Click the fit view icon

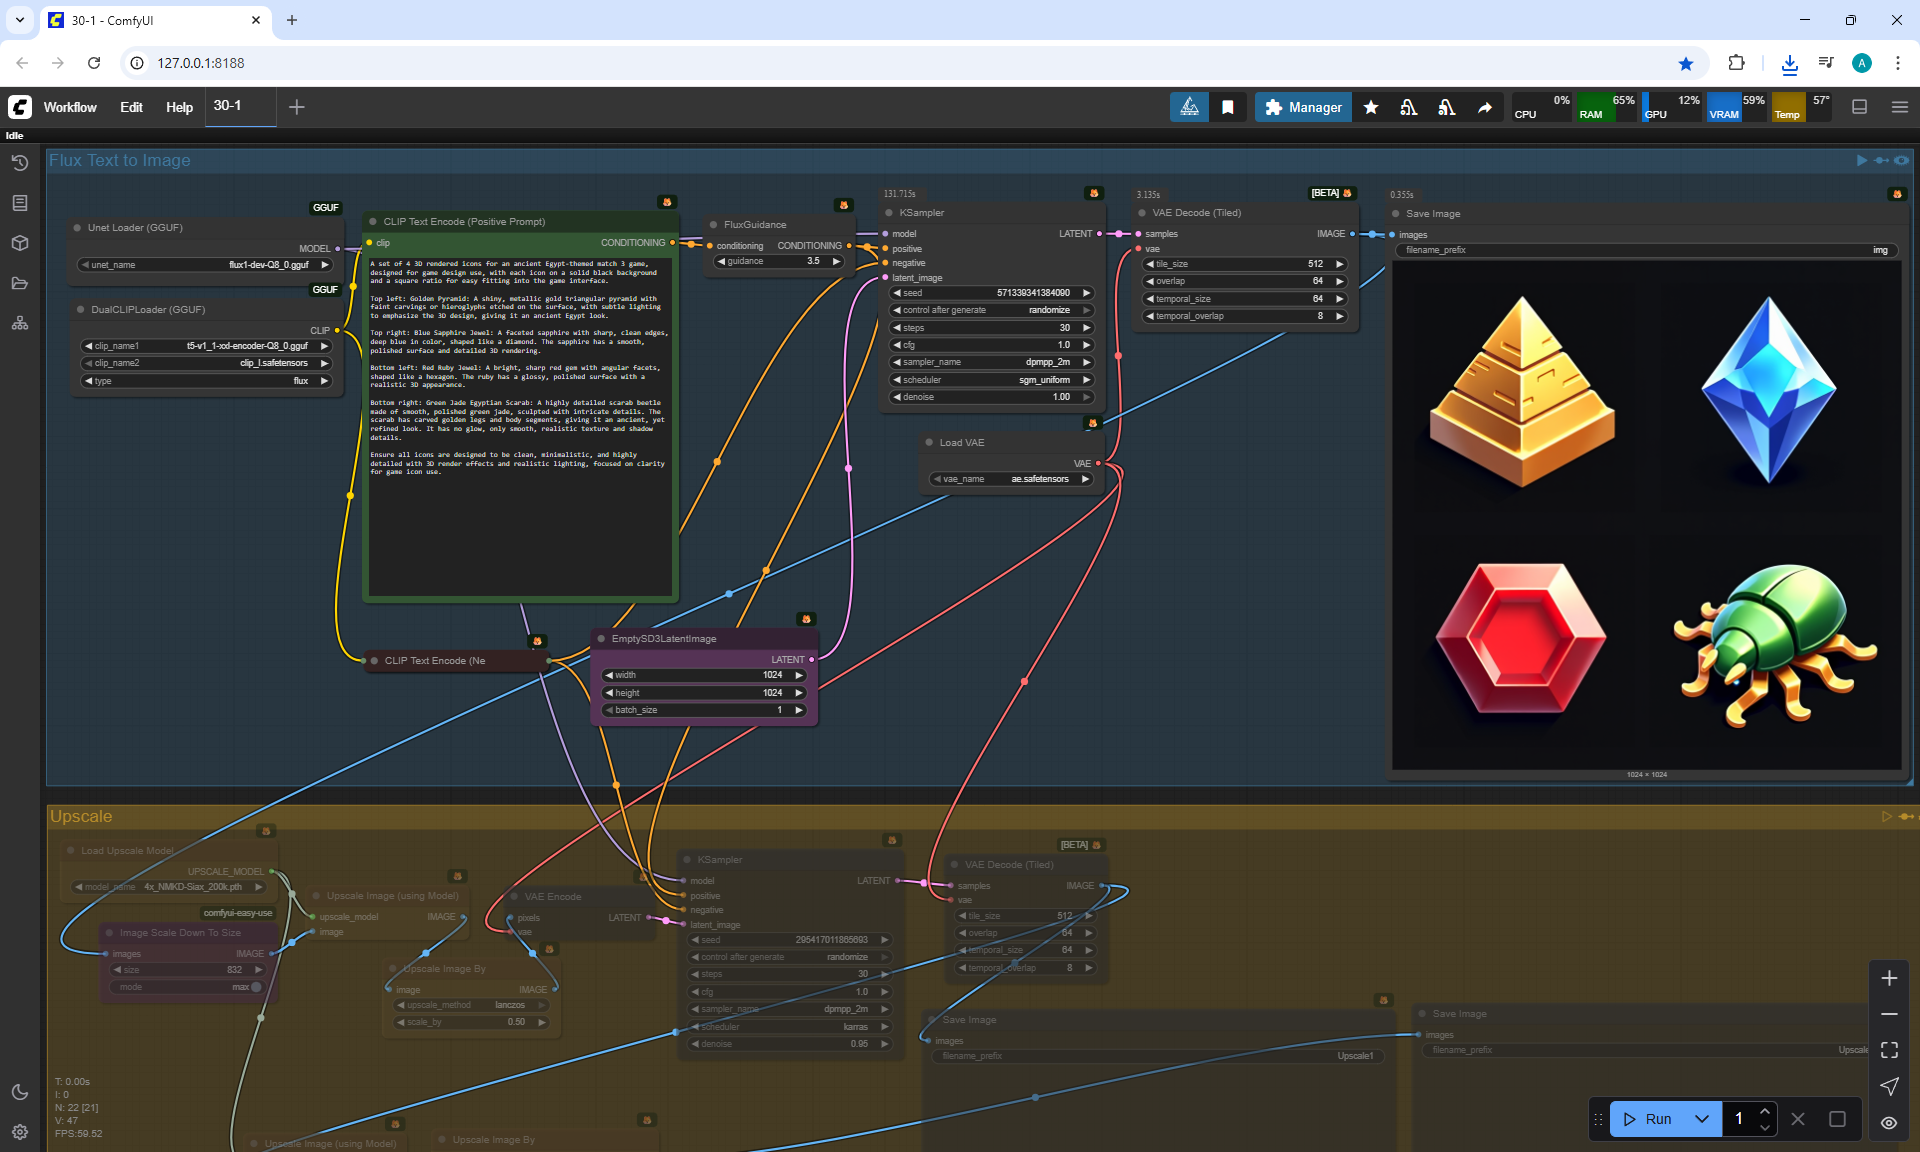click(1888, 1050)
